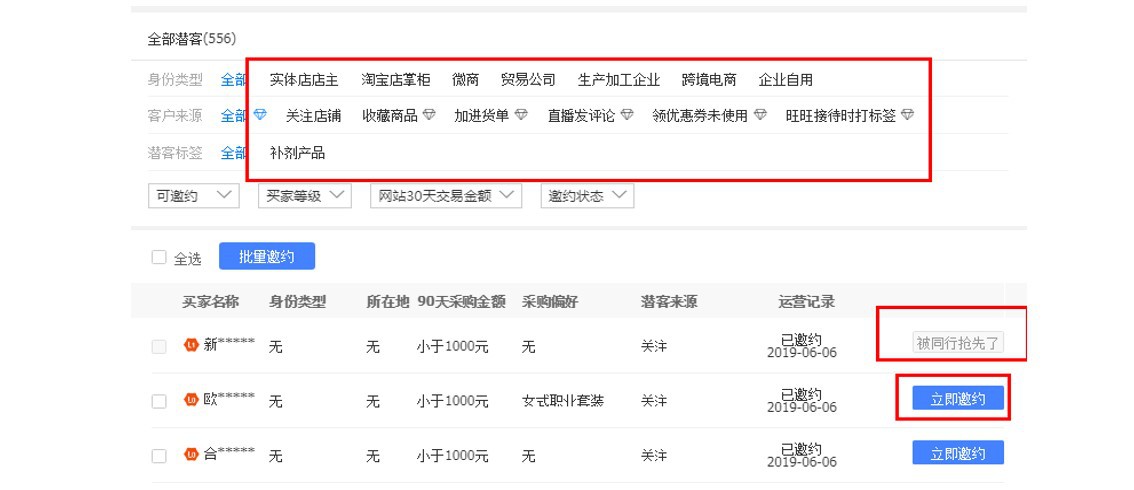Choose the 领优惠券未使用 source filter

tap(700, 116)
